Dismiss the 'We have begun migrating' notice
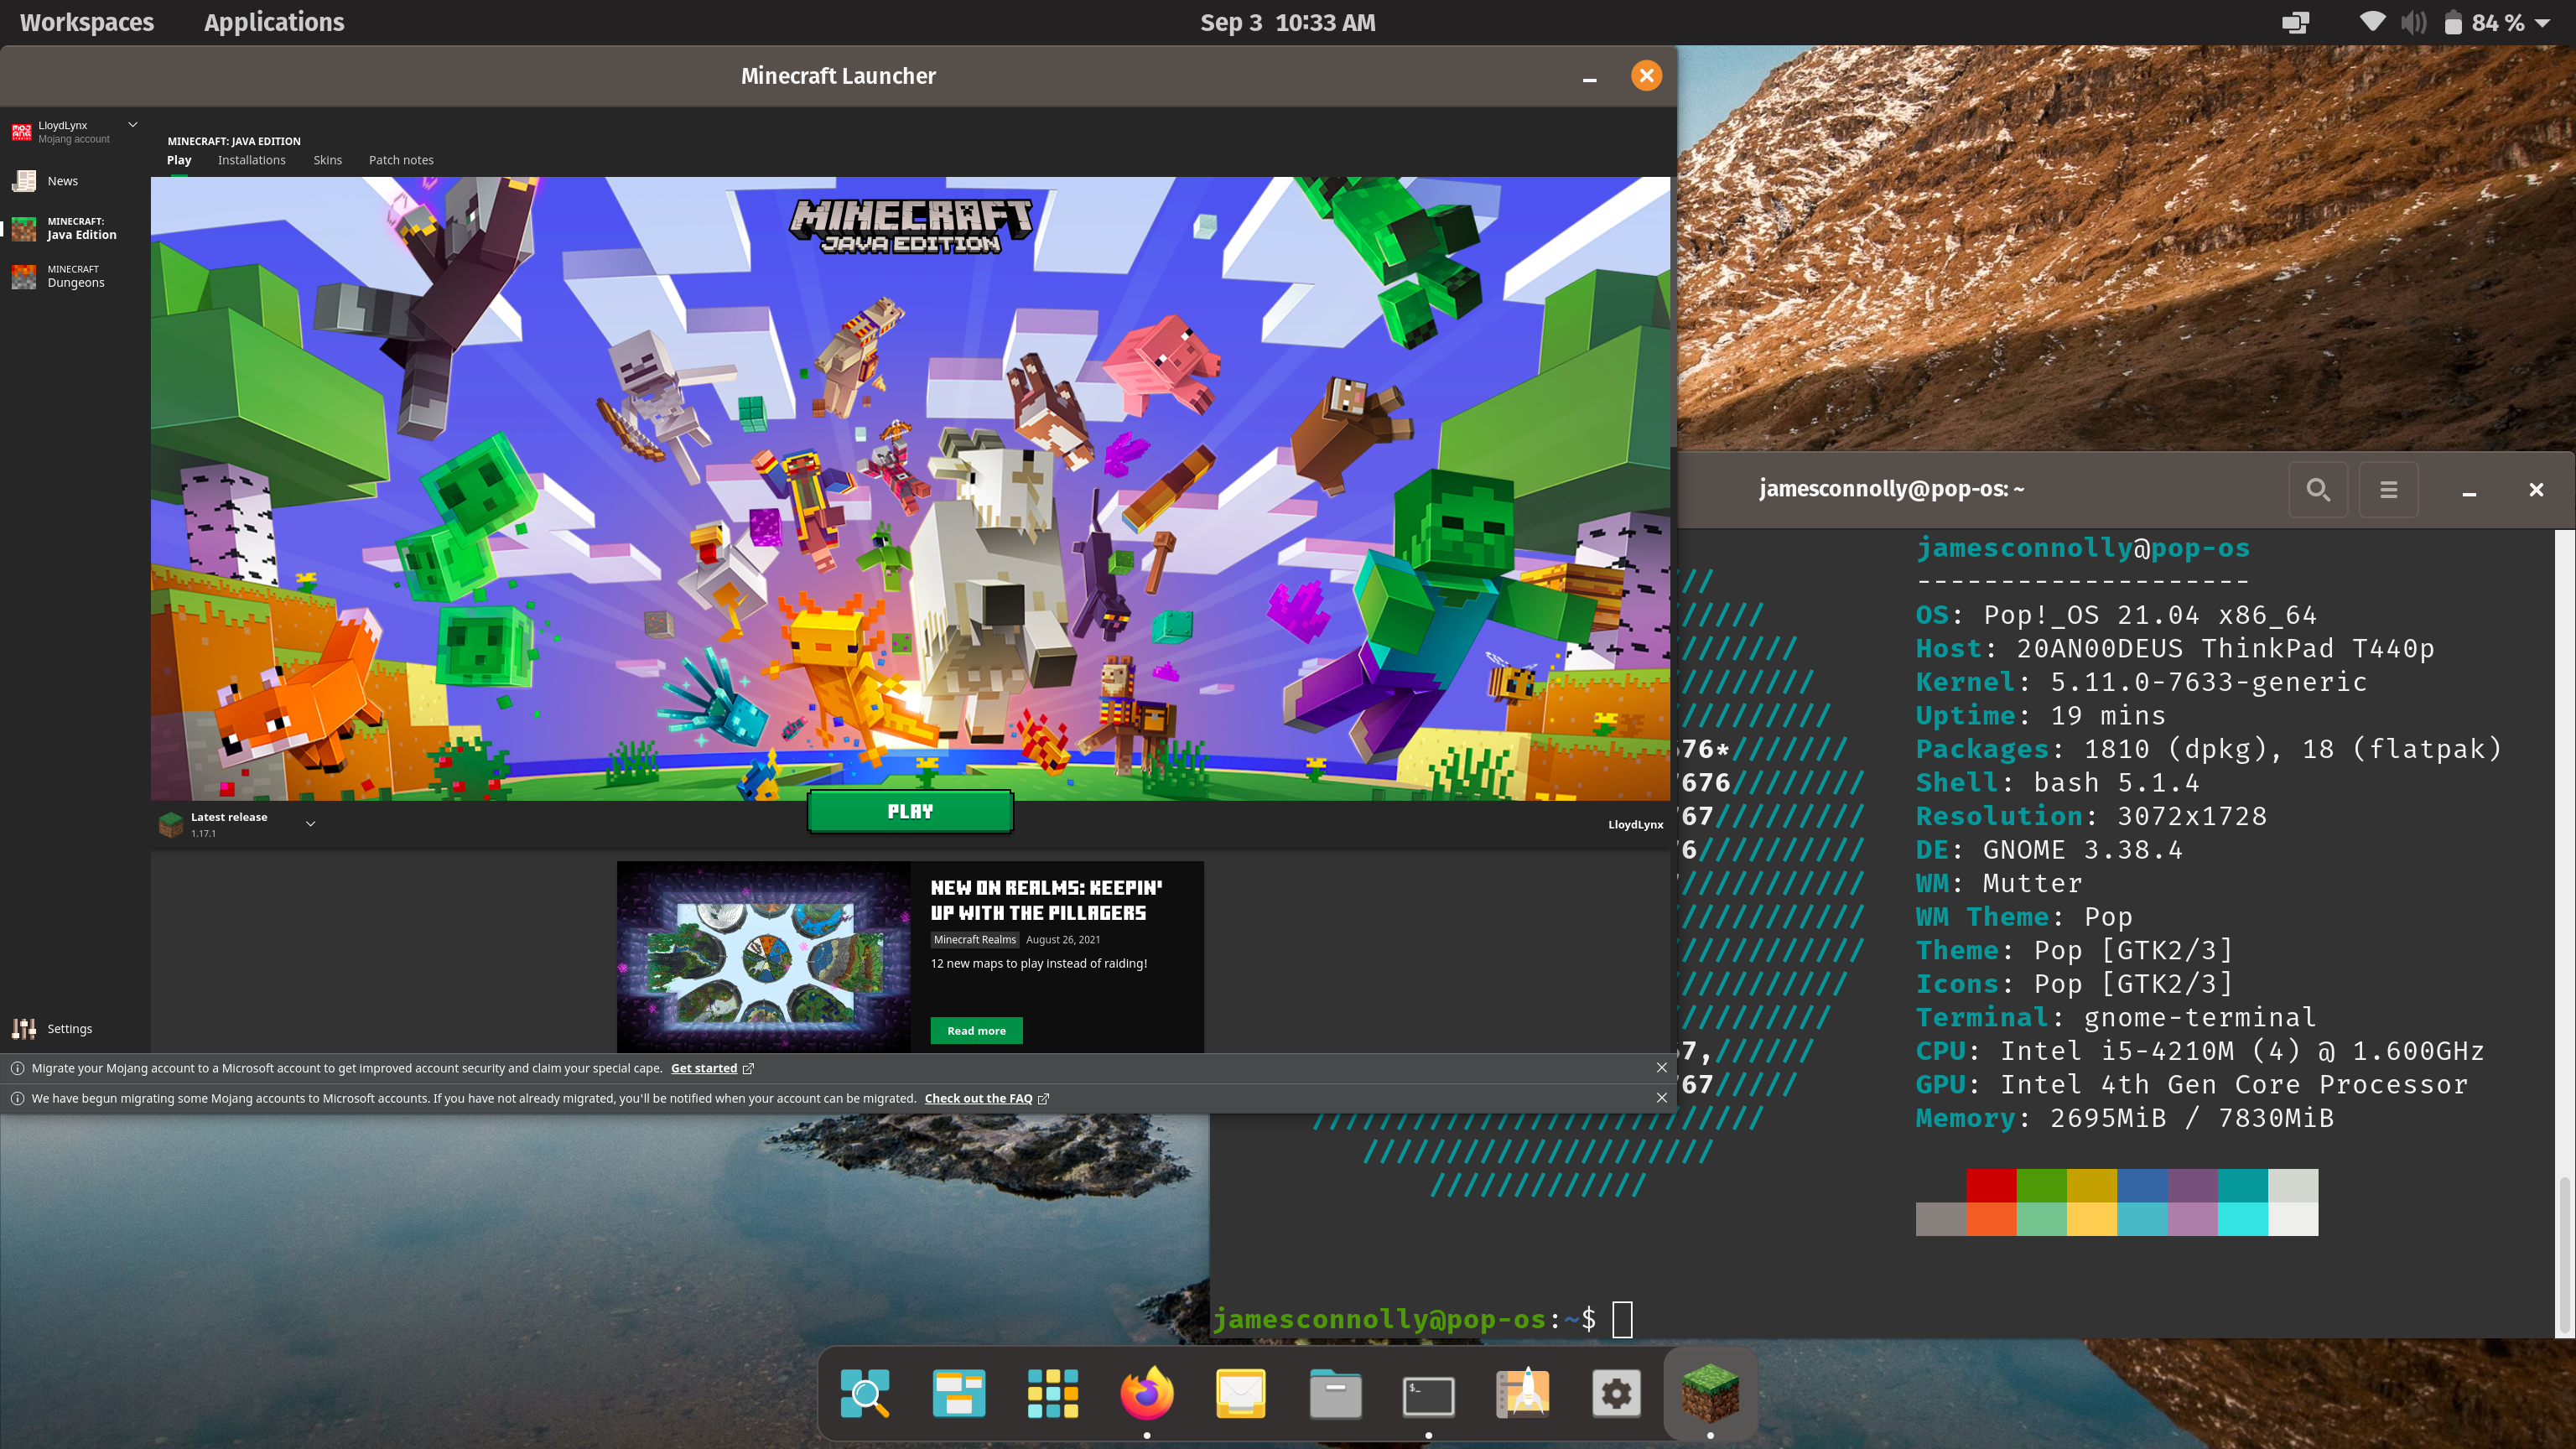 pos(1661,1098)
